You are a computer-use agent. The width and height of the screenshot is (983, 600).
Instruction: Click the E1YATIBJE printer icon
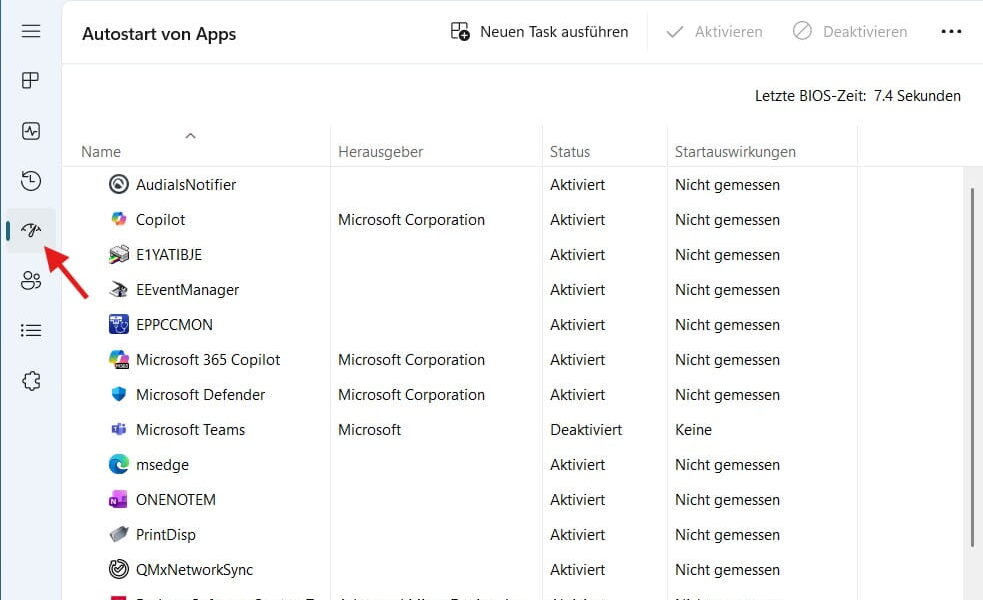coord(118,255)
